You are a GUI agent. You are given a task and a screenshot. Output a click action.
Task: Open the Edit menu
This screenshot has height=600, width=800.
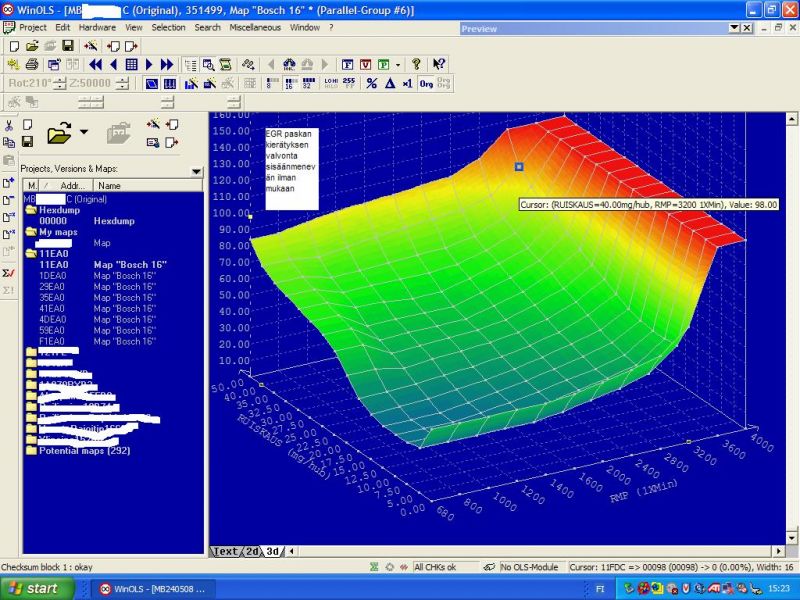point(63,28)
